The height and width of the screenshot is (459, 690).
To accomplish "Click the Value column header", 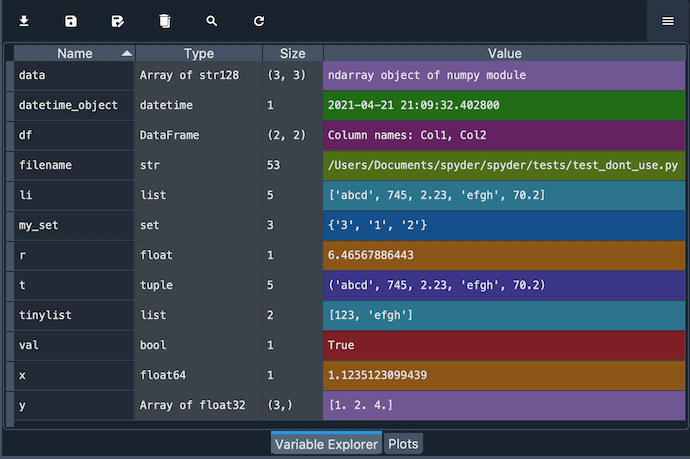I will 504,53.
